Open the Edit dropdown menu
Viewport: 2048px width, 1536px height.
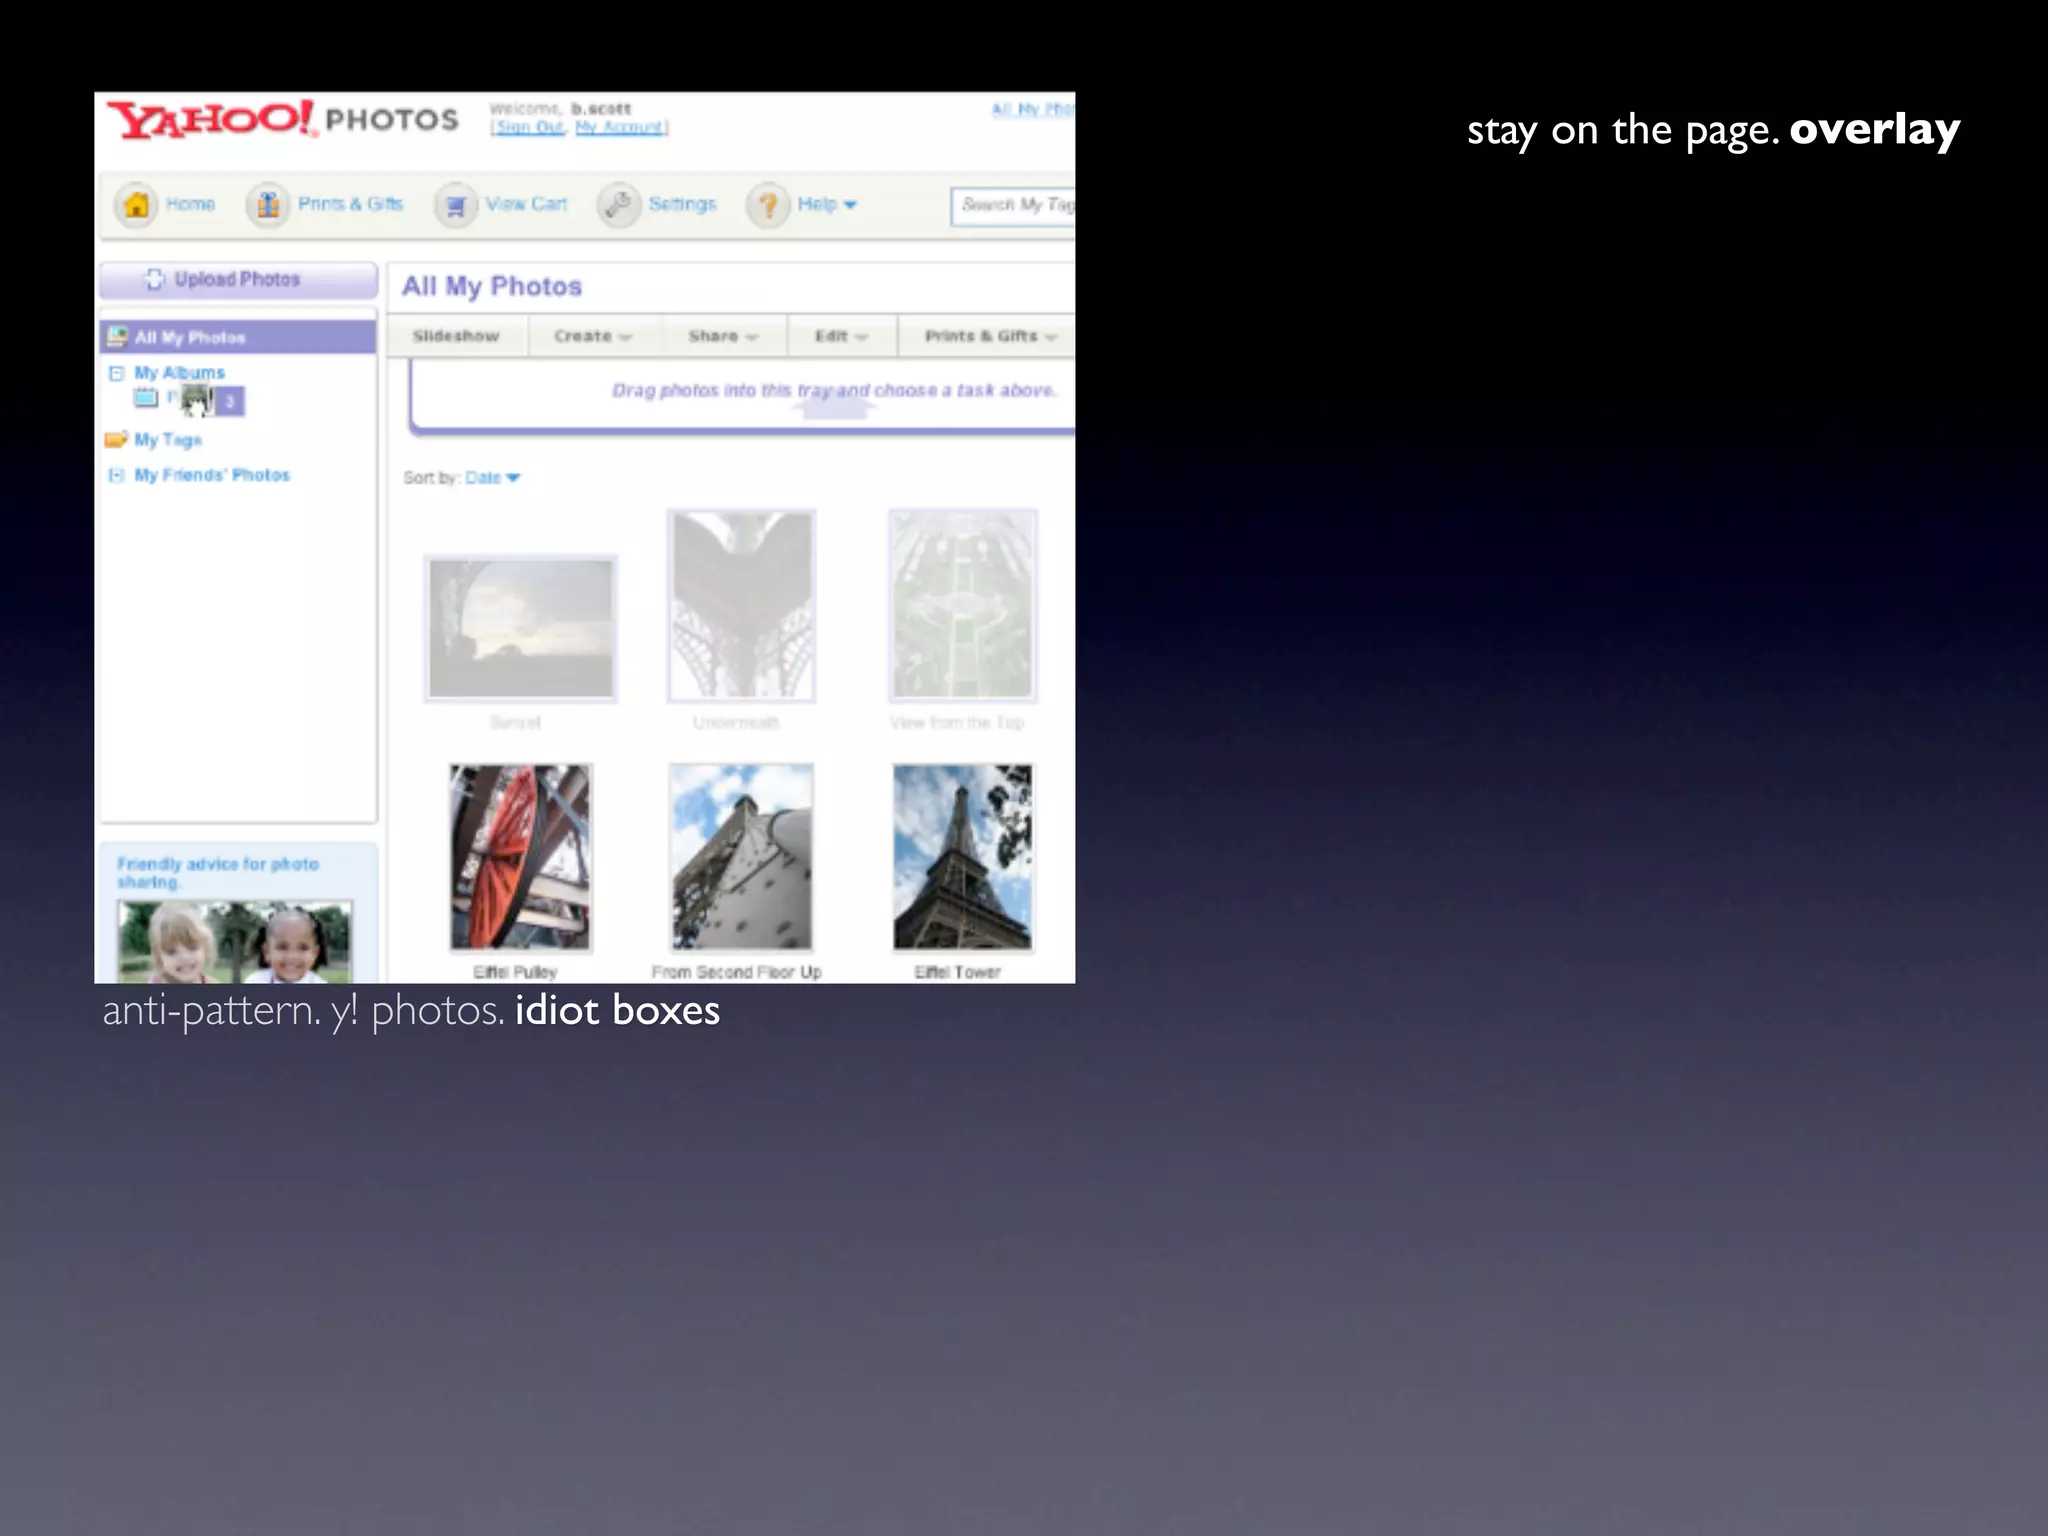(x=842, y=336)
